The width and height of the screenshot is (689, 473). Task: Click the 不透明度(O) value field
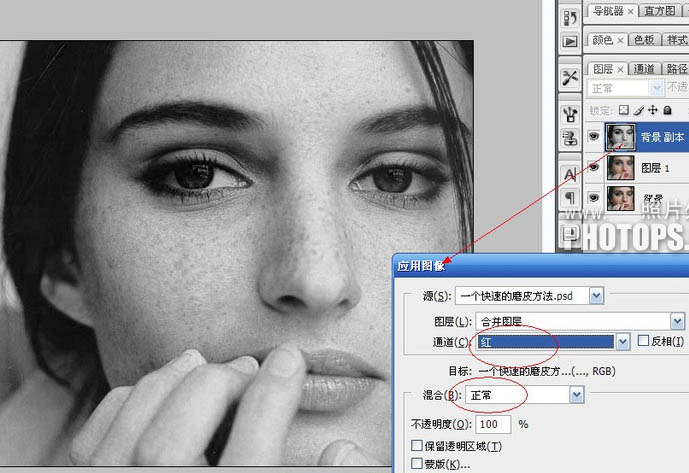493,424
